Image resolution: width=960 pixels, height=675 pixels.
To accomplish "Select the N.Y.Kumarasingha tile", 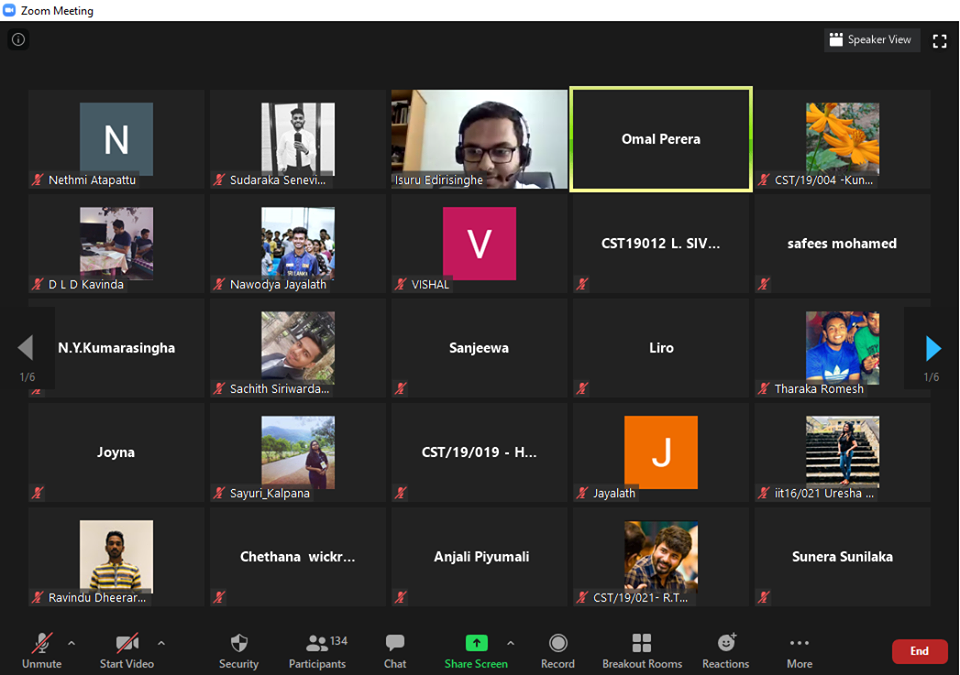I will 116,348.
